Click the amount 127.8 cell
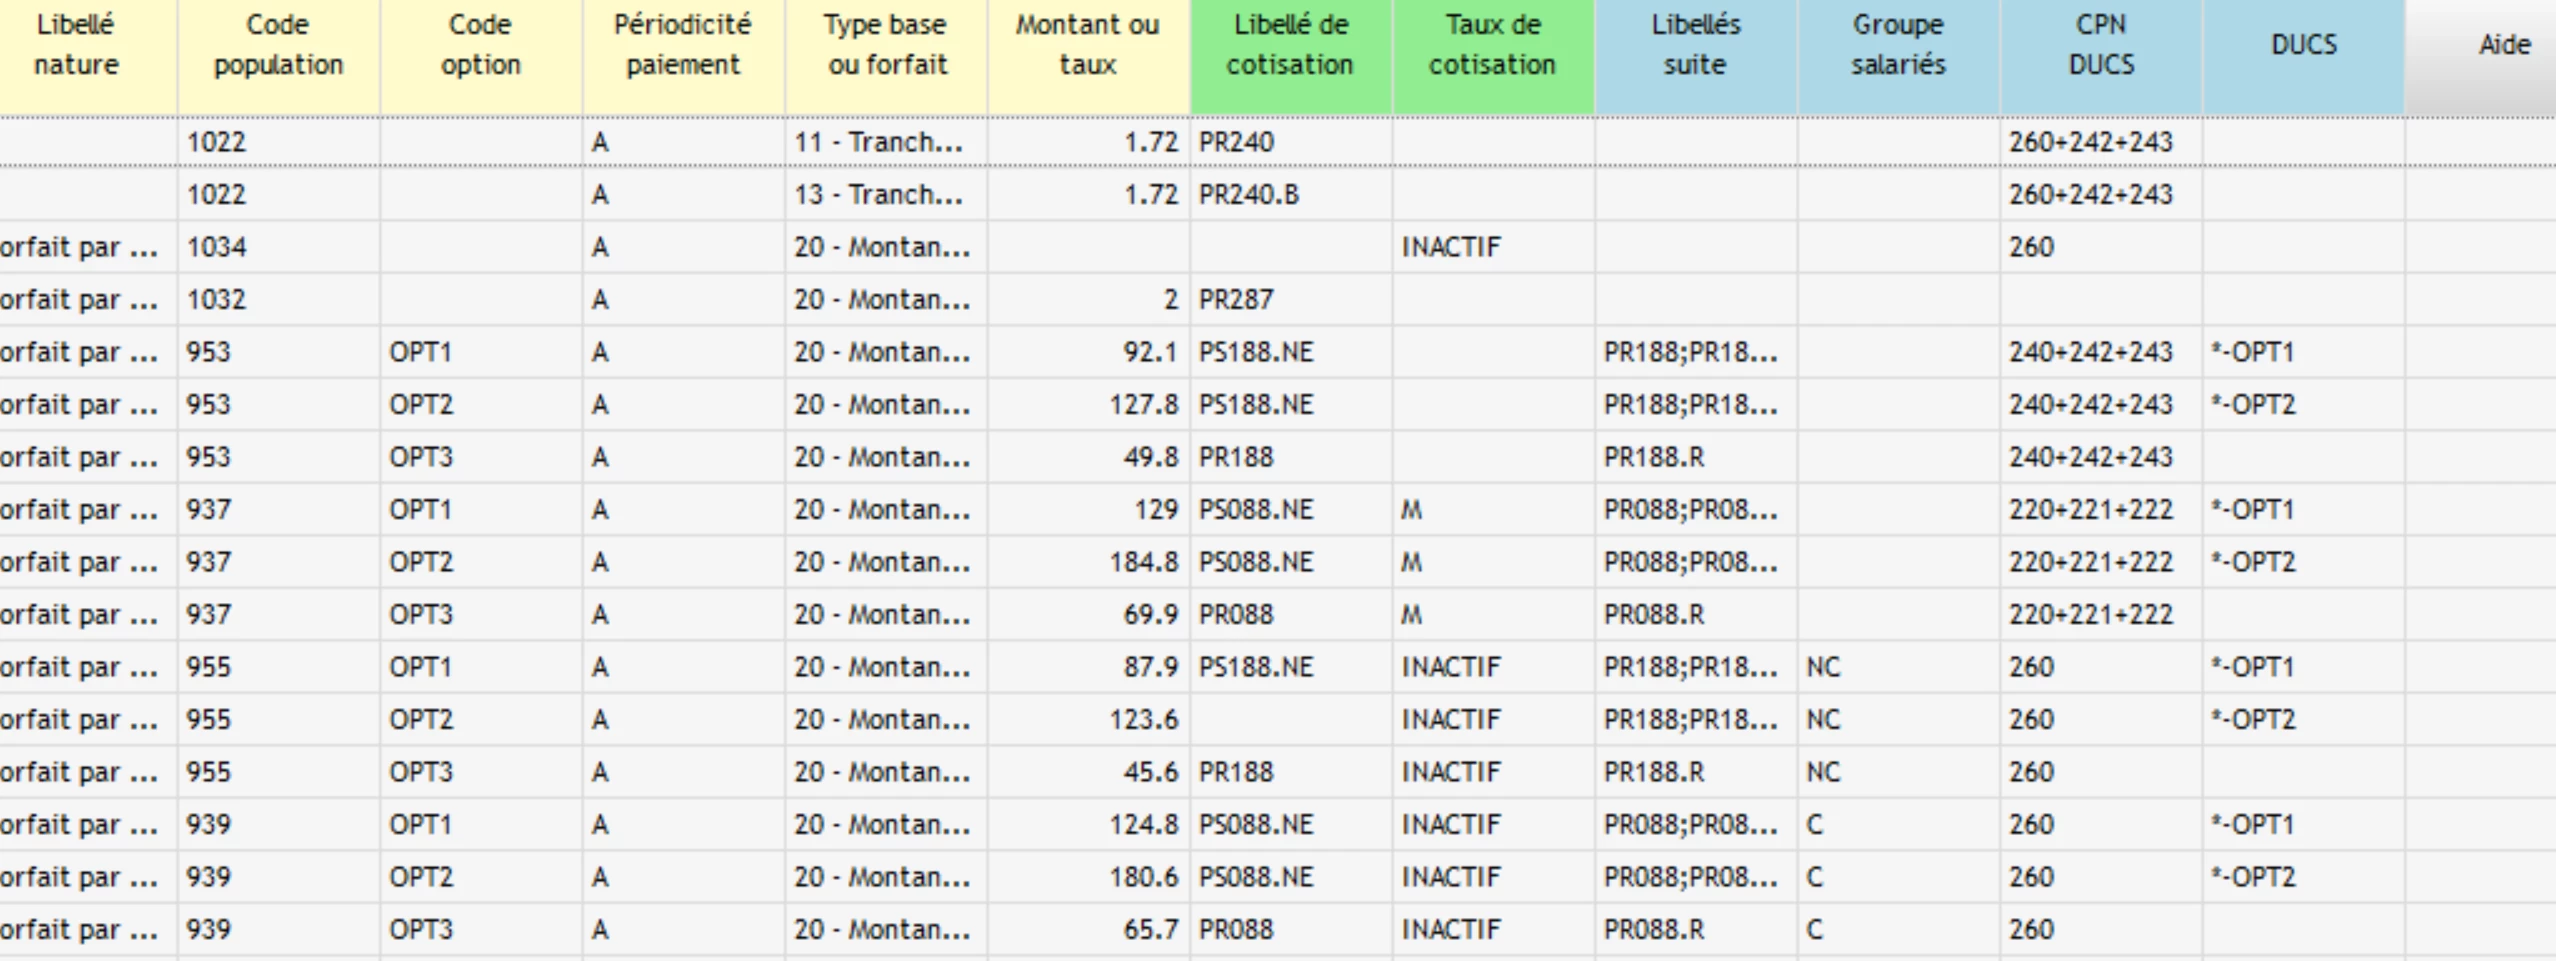Viewport: 2556px width, 961px height. click(x=1088, y=404)
